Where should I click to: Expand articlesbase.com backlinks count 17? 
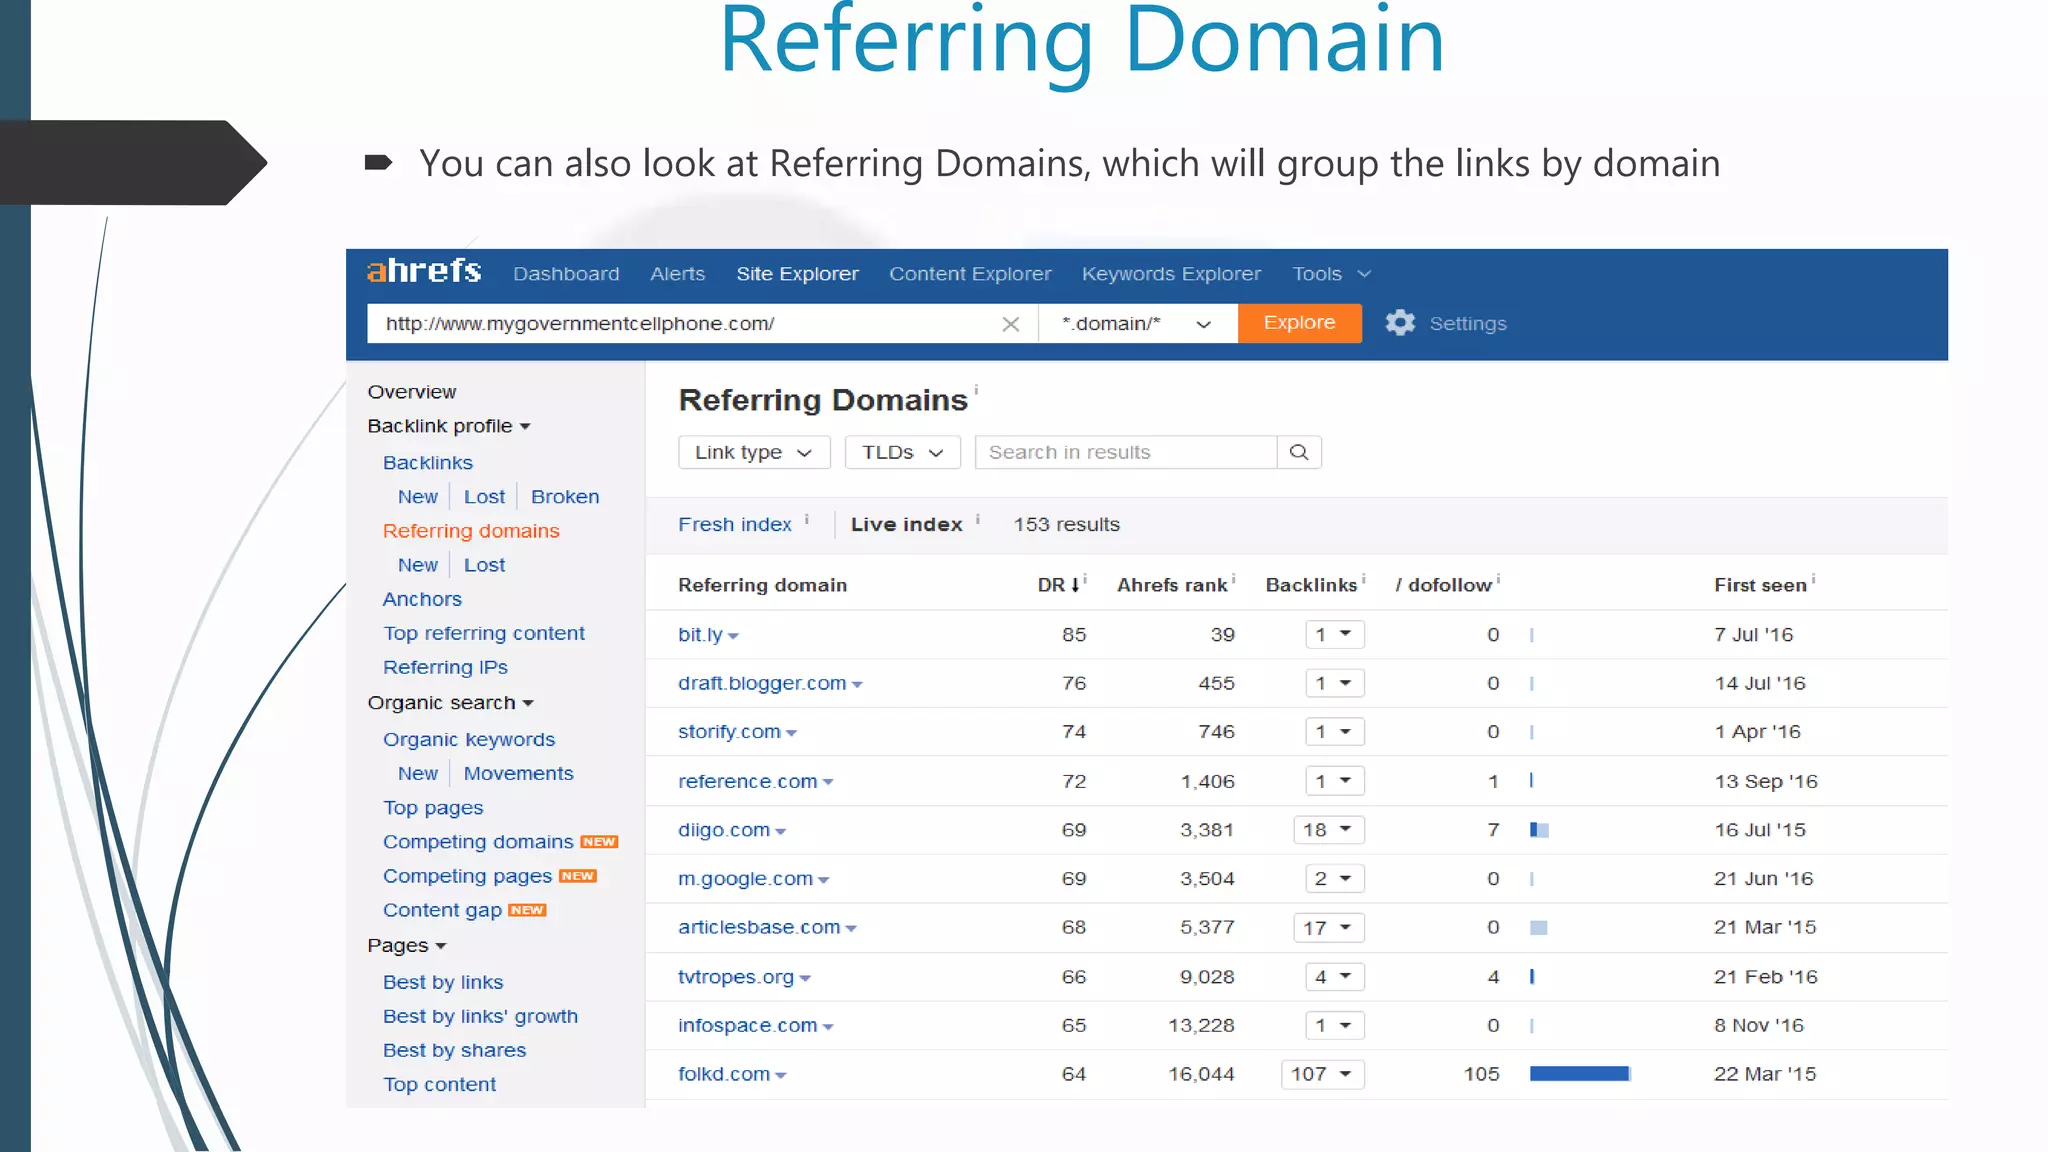point(1328,928)
